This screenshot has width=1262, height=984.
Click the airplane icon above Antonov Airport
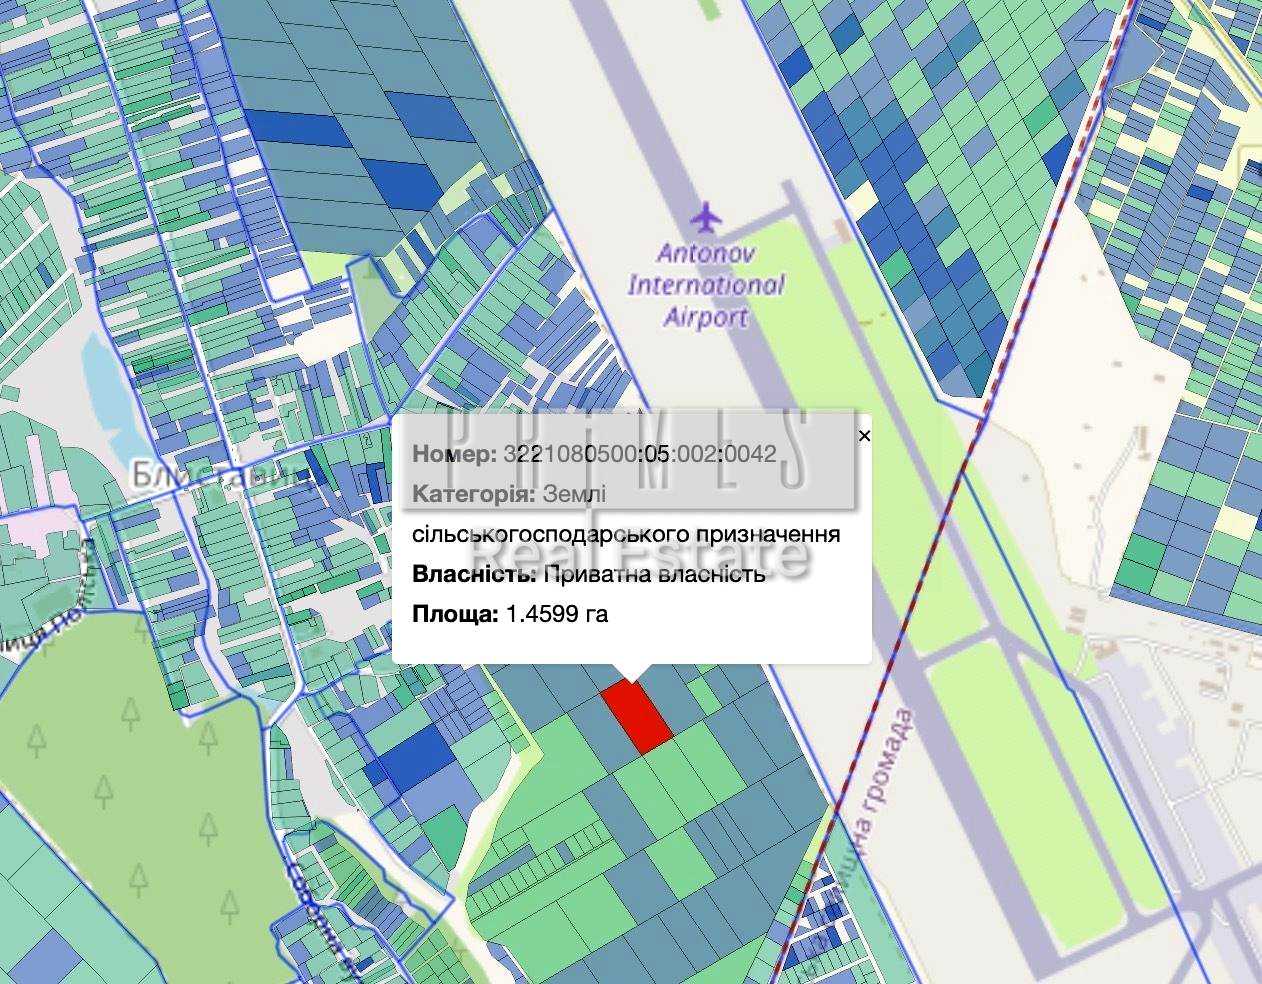(706, 215)
